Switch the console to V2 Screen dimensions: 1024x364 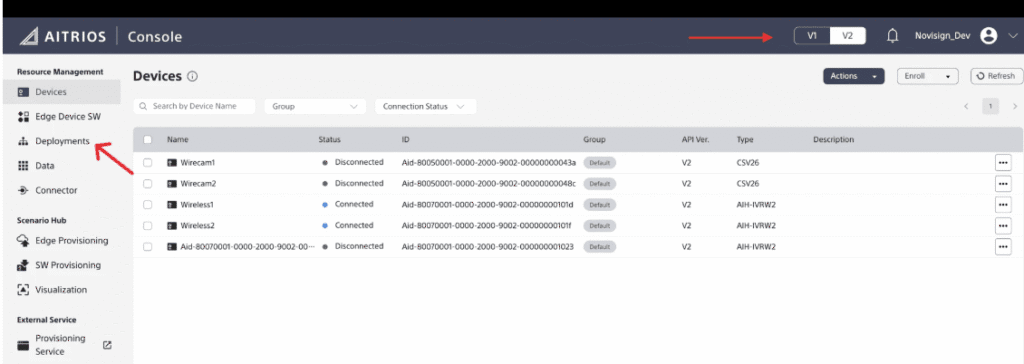tap(848, 36)
